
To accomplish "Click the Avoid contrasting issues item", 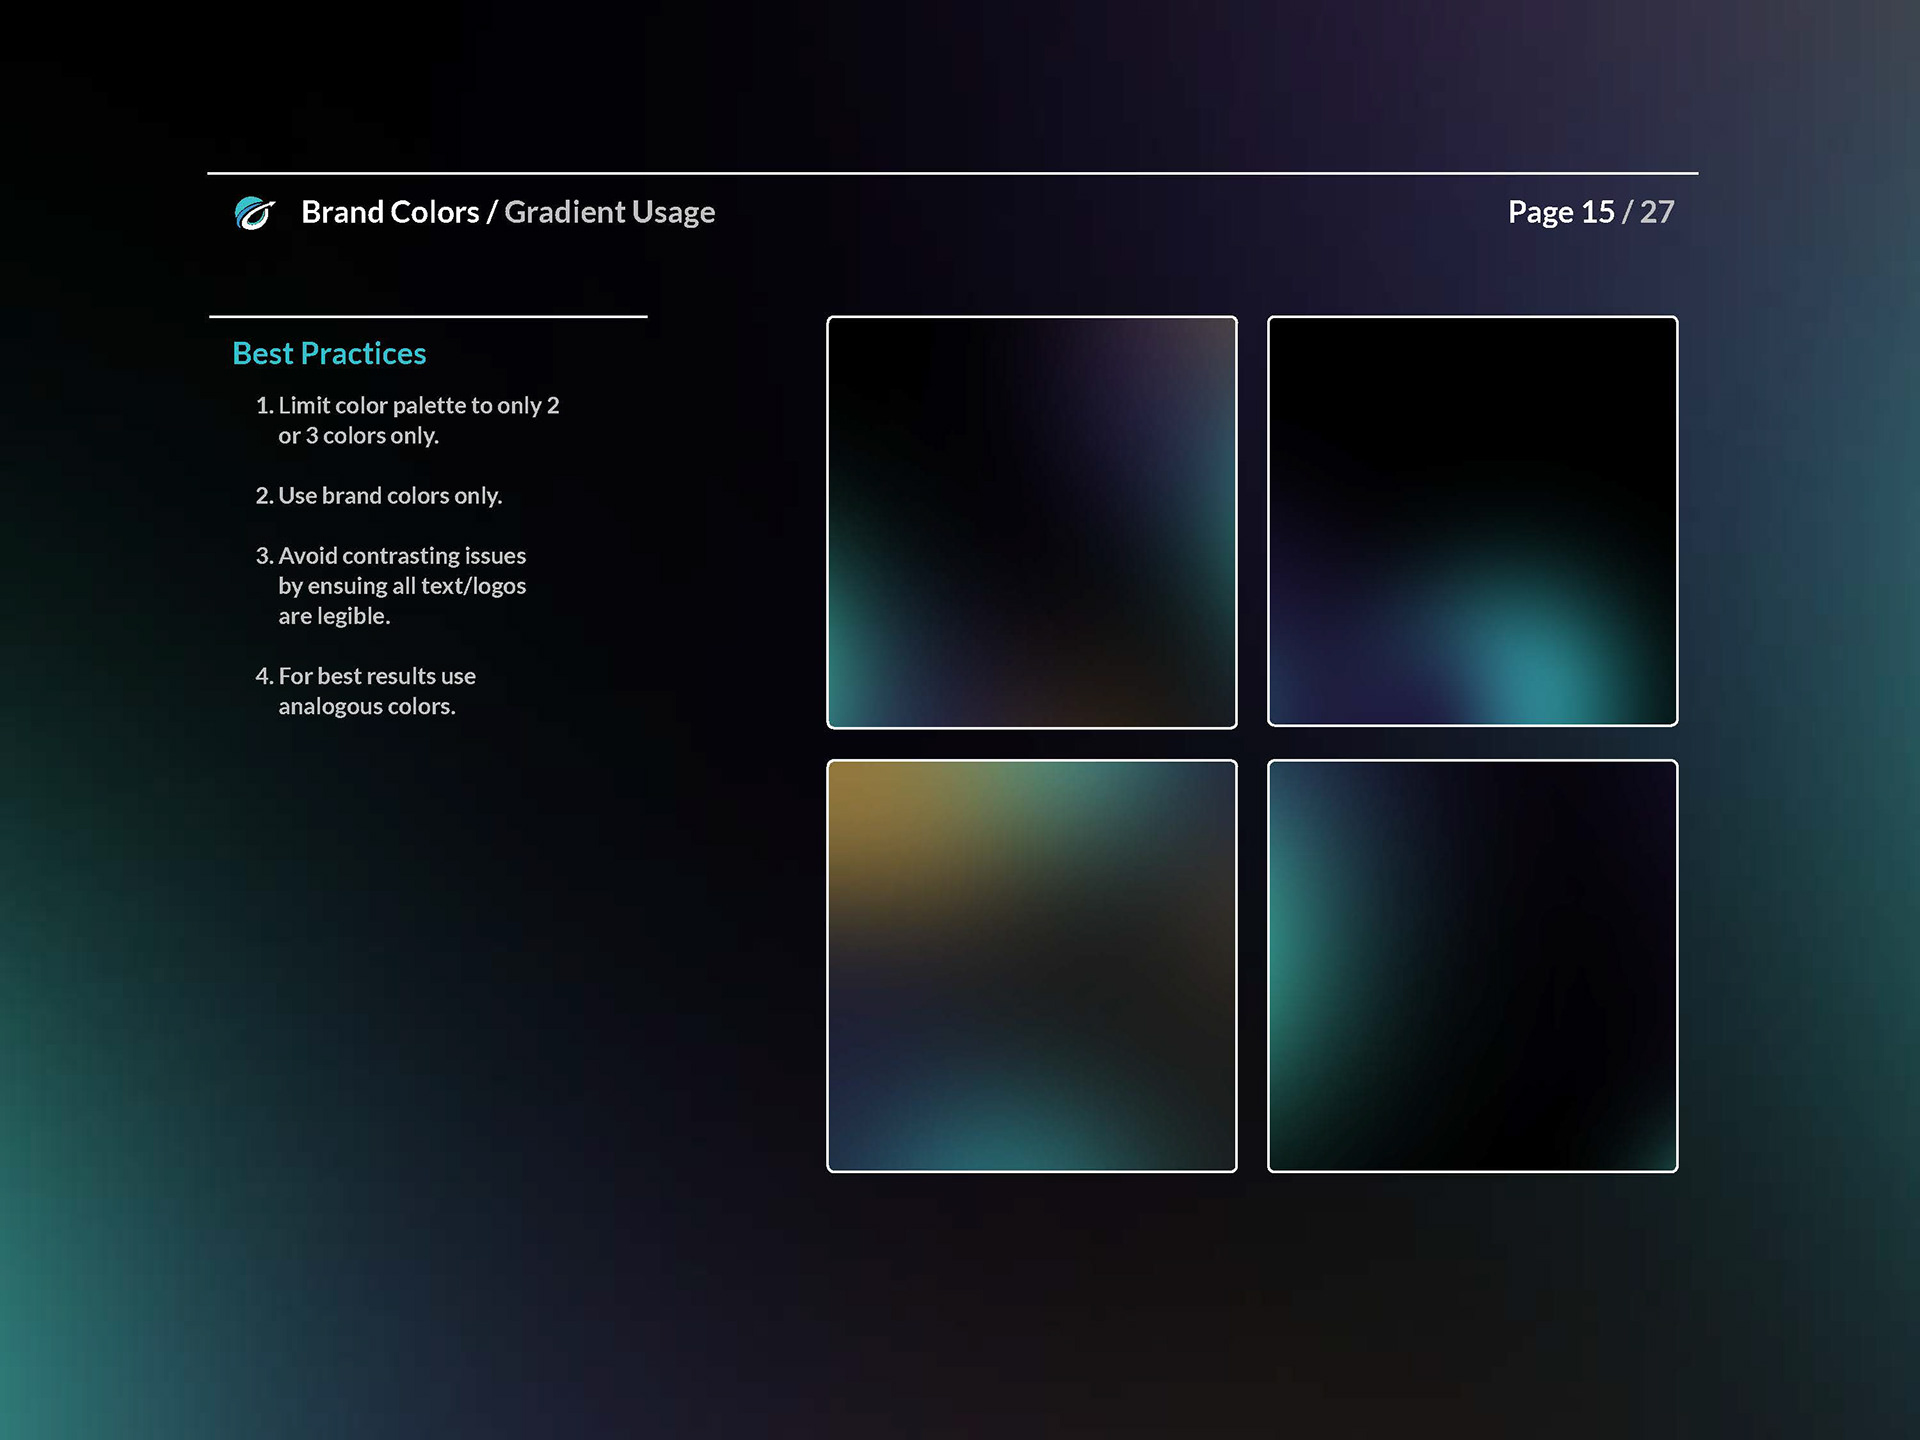I will 392,556.
